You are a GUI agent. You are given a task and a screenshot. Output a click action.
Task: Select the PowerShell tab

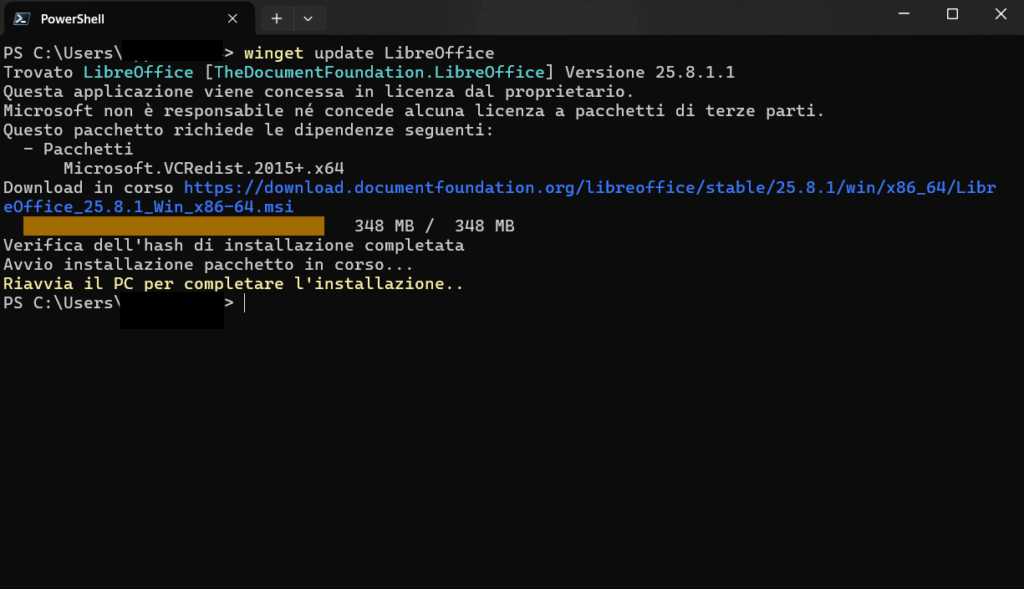129,19
